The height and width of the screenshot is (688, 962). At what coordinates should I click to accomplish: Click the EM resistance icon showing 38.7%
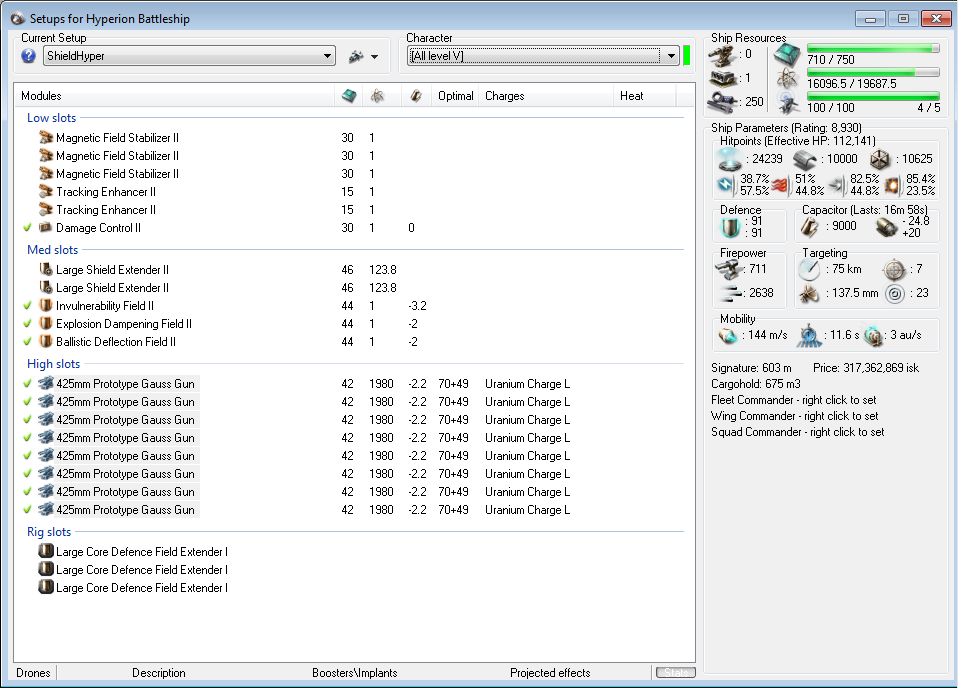726,184
